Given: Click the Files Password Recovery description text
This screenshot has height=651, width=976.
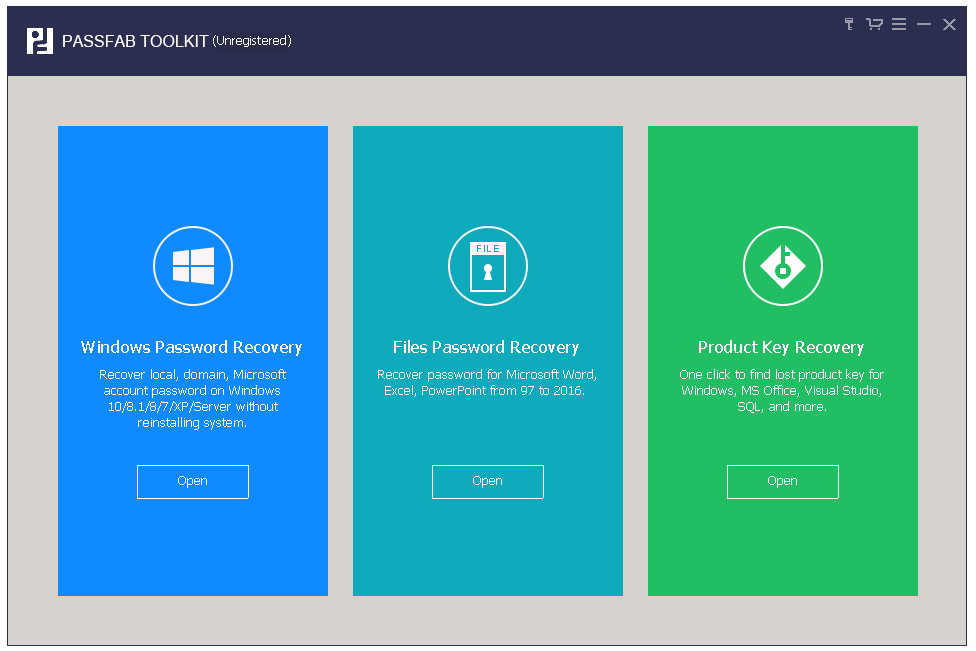Looking at the screenshot, I should click(487, 382).
